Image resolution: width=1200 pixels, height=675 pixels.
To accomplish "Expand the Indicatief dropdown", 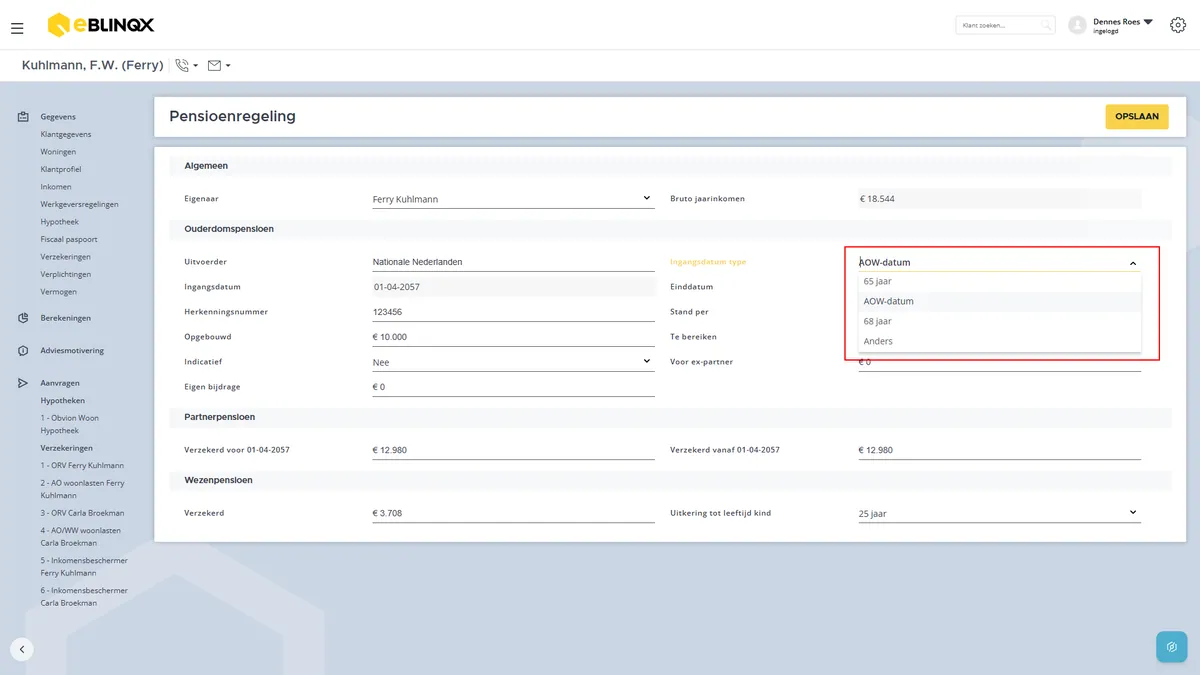I will click(513, 362).
